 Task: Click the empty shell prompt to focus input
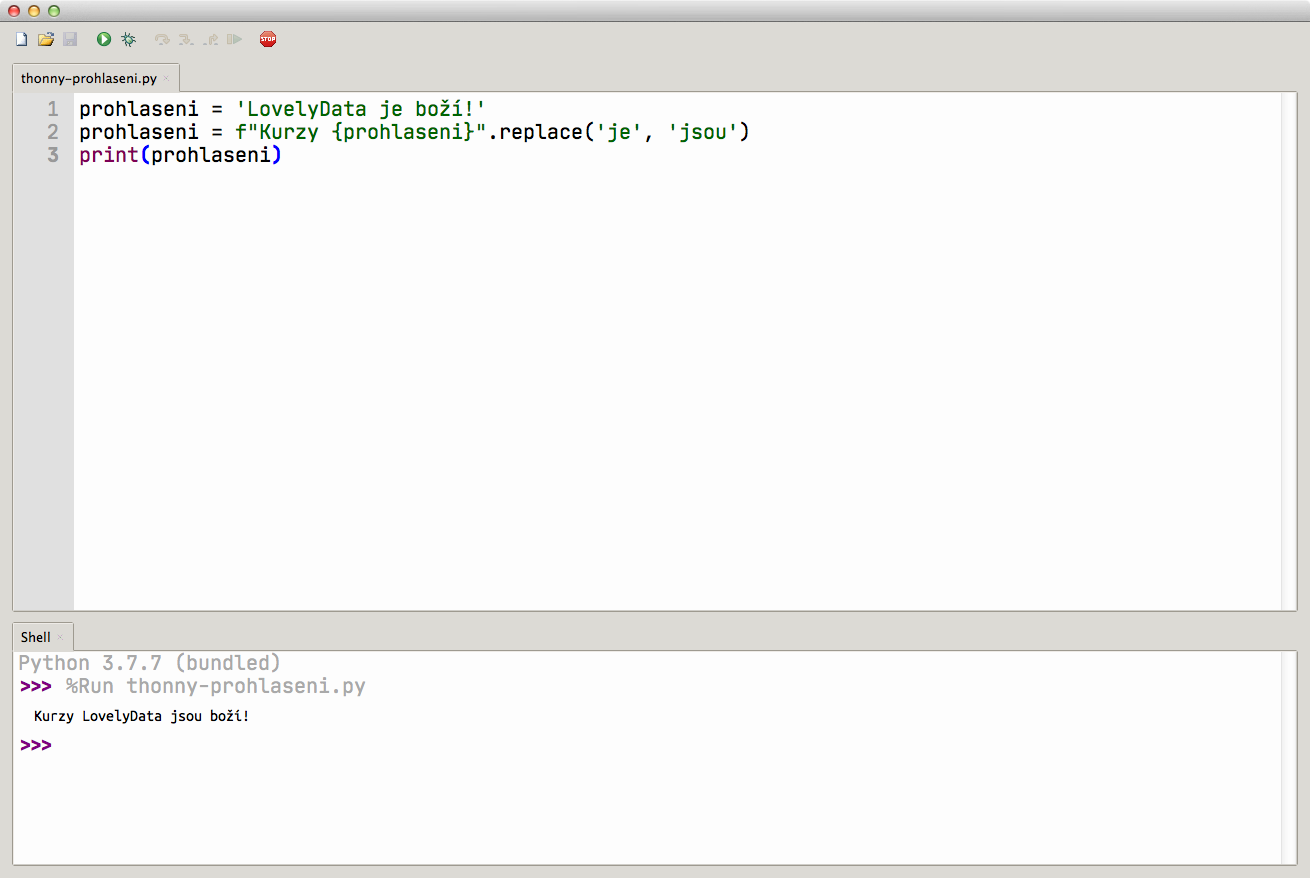[35, 746]
